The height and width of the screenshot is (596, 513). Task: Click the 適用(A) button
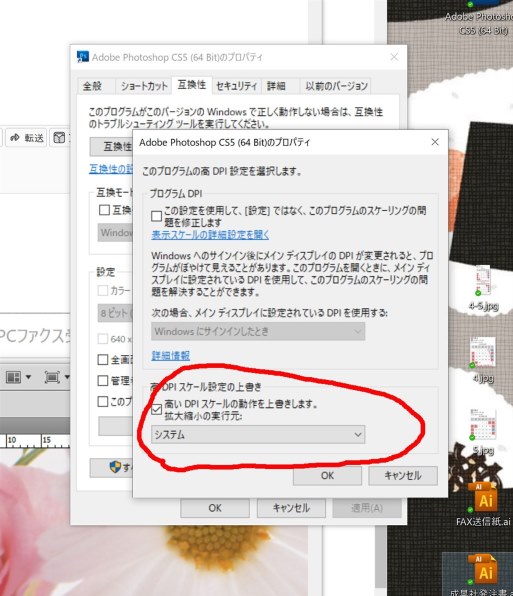click(x=367, y=508)
